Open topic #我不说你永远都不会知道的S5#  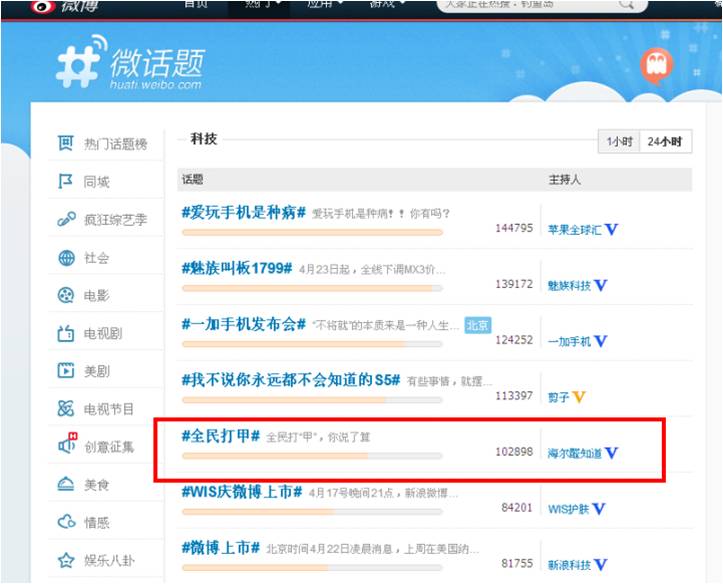(x=290, y=380)
